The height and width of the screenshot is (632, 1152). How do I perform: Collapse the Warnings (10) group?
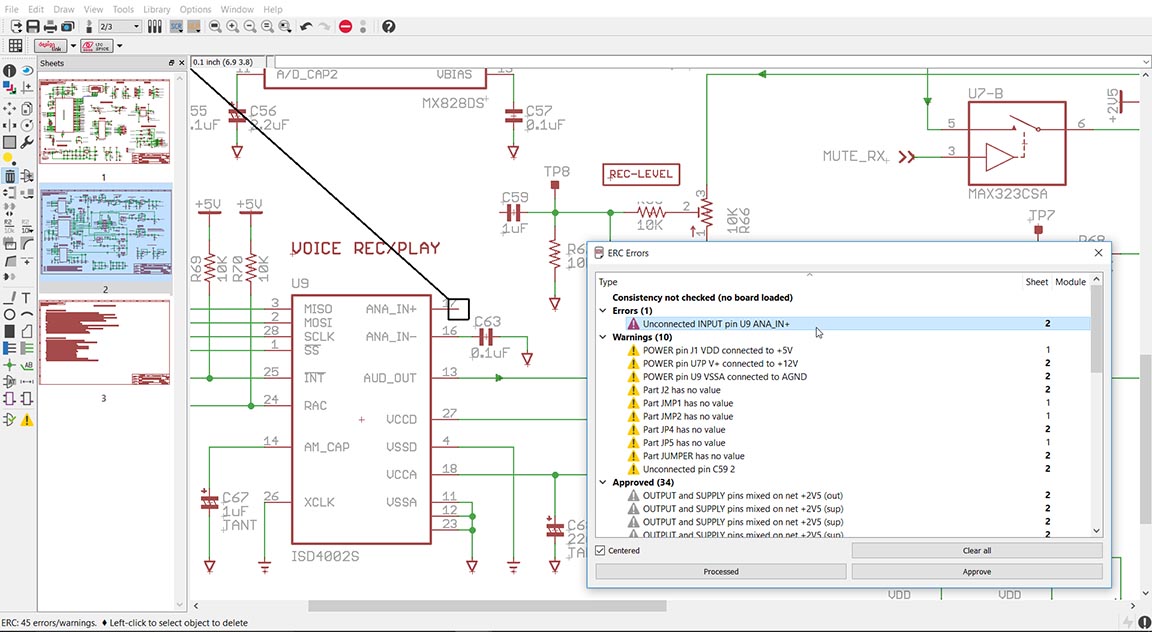pyautogui.click(x=604, y=338)
